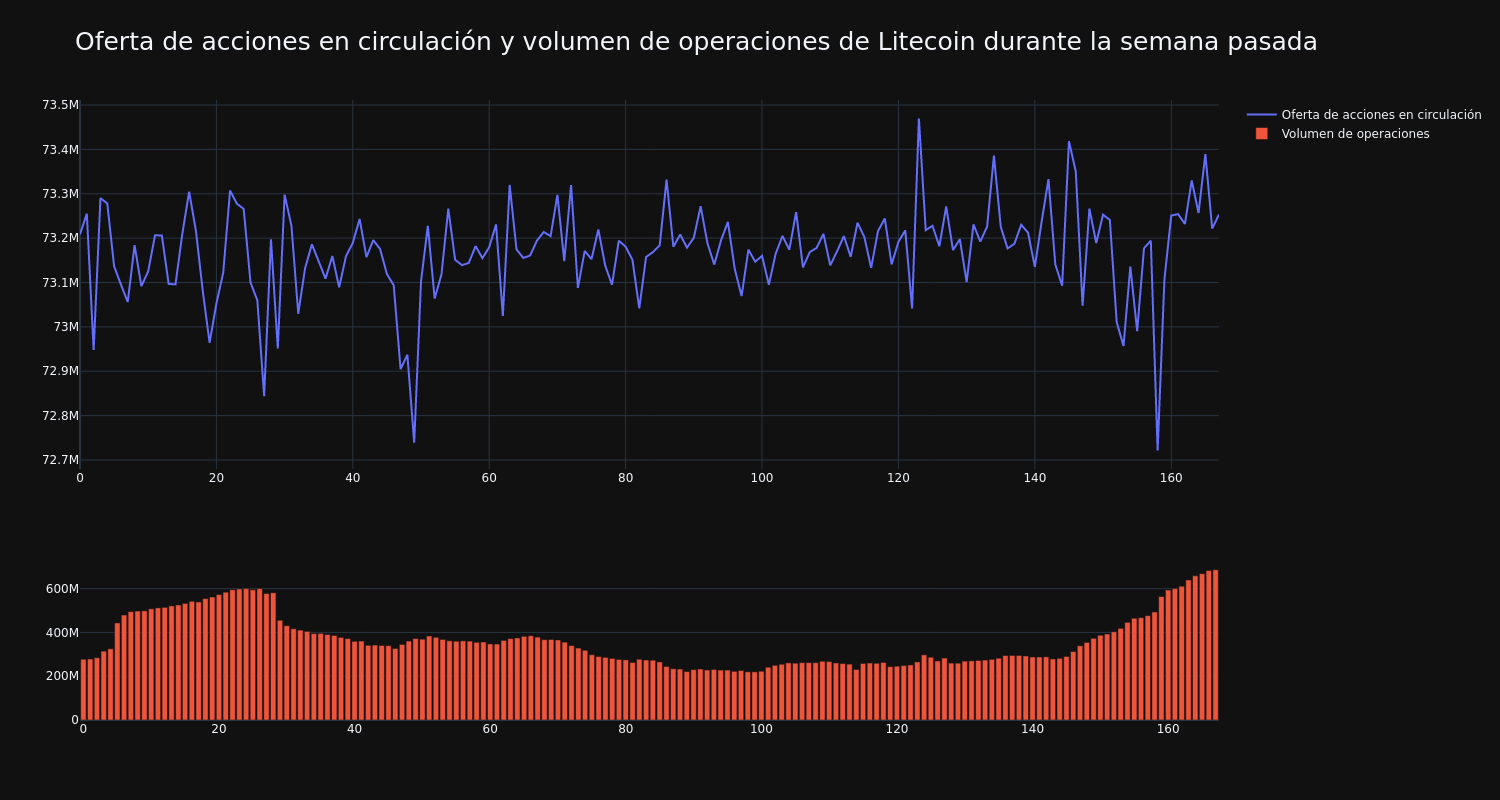The height and width of the screenshot is (800, 1500).
Task: Click x-axis tick 80 on the volume chart
Action: click(x=626, y=729)
